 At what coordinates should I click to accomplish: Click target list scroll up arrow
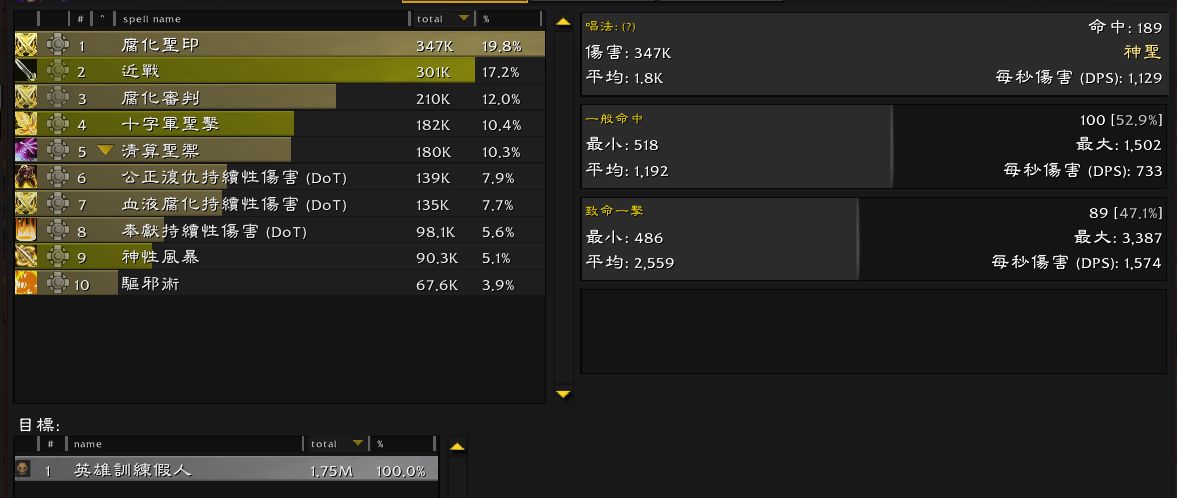click(457, 446)
